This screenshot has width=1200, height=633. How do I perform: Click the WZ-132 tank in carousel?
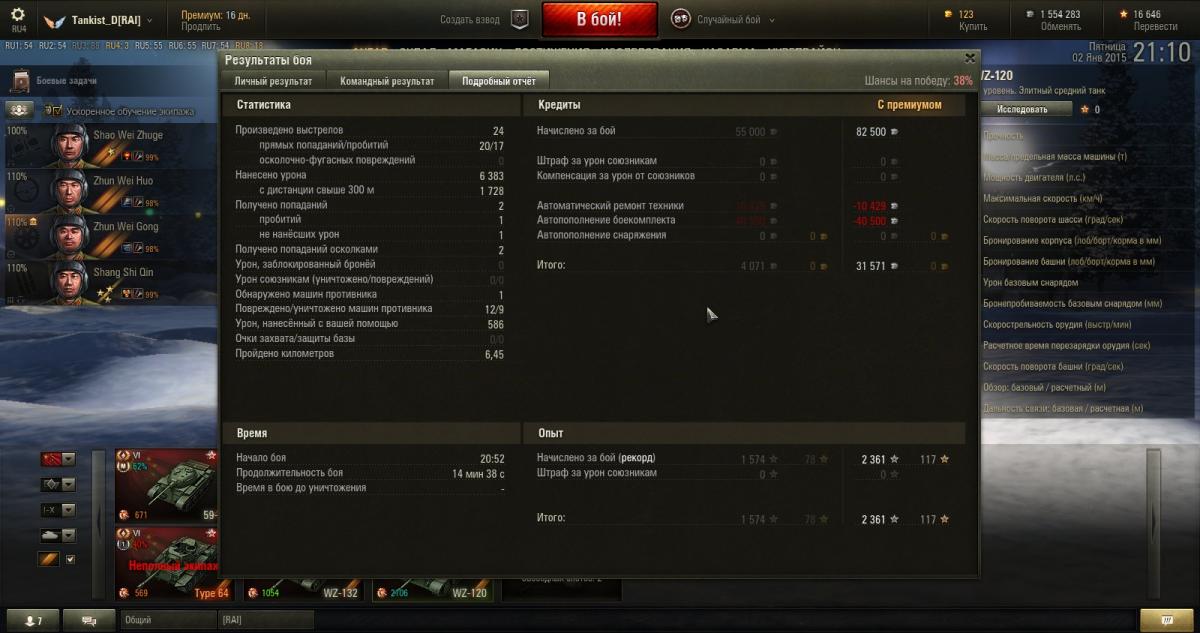[x=303, y=590]
